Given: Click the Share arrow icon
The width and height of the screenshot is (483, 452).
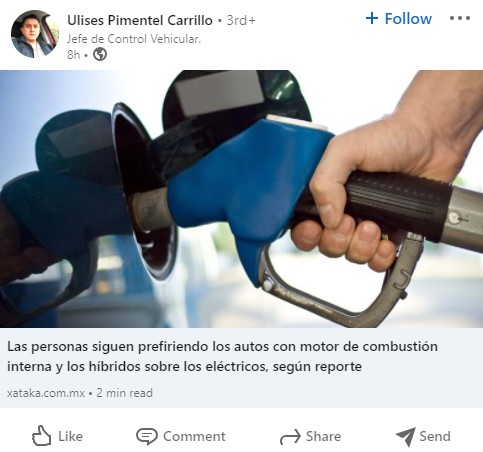Looking at the screenshot, I should click(x=290, y=437).
